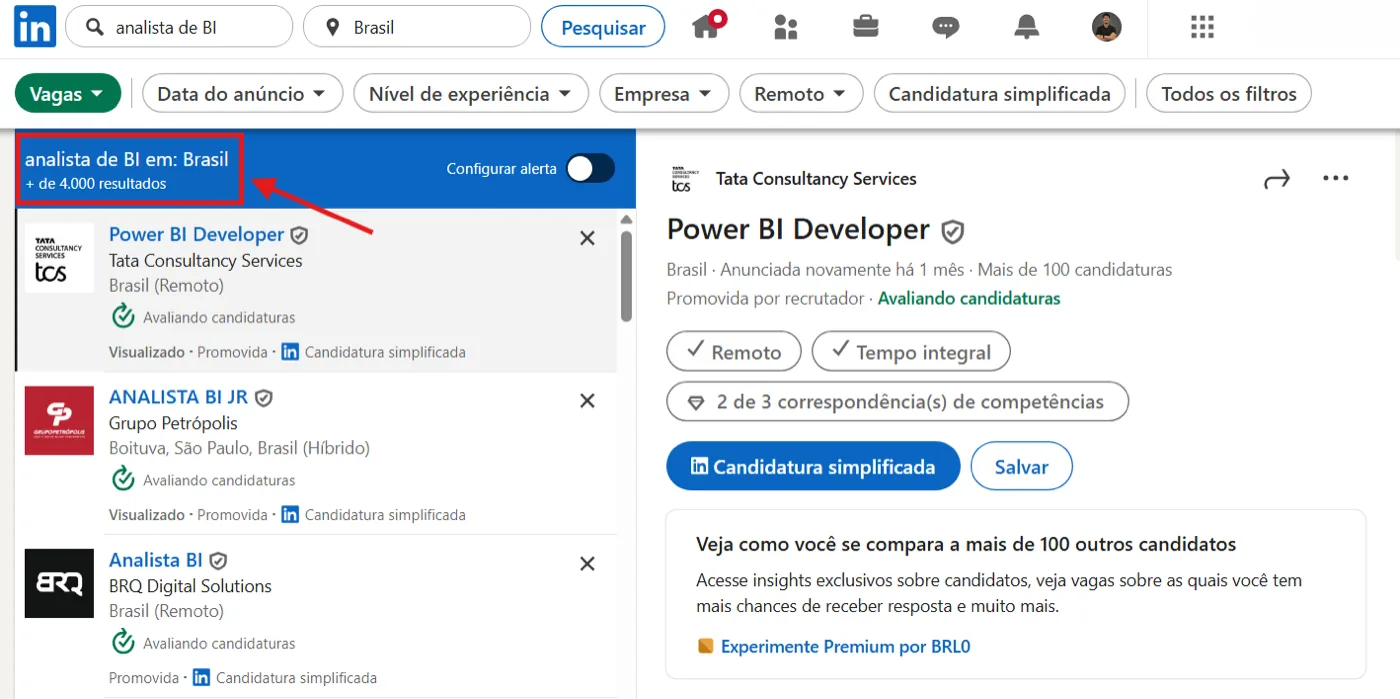Expand the Remoto filter

[x=800, y=94]
